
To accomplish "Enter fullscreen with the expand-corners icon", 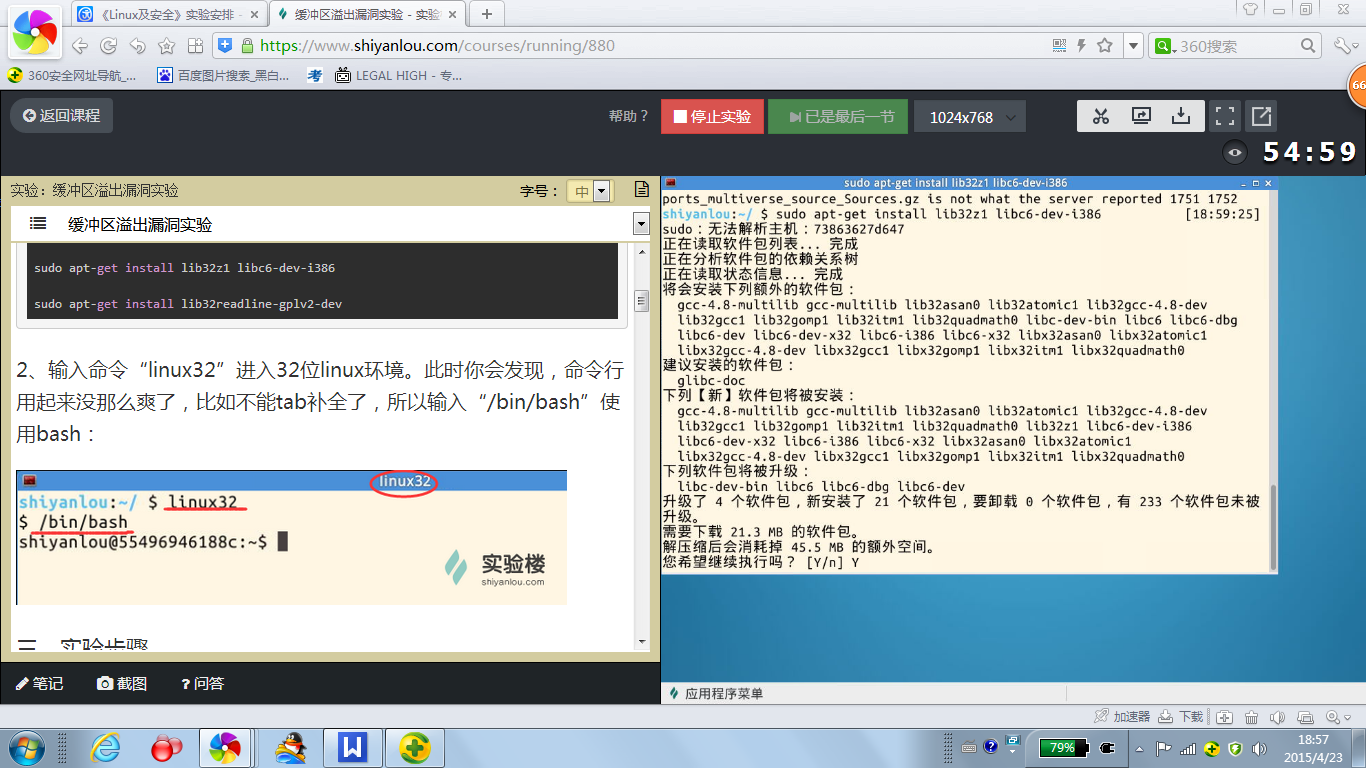I will pyautogui.click(x=1224, y=116).
